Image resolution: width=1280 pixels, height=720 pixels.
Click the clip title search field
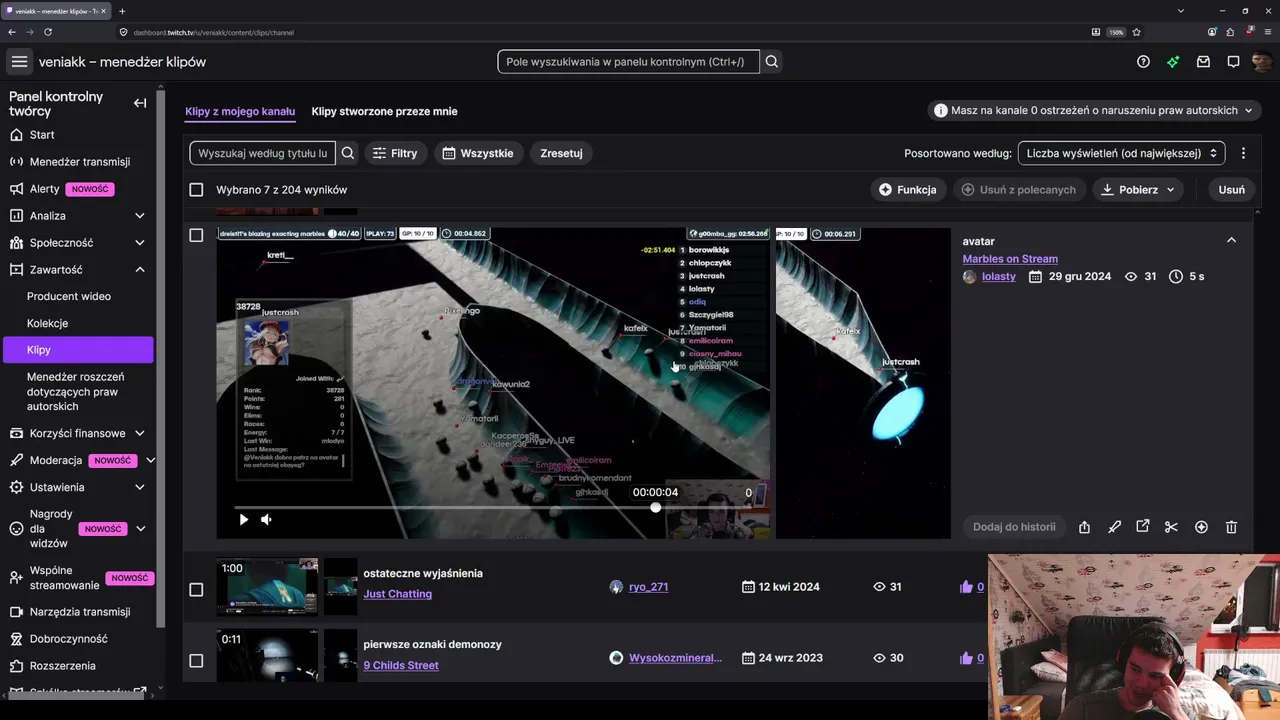click(x=262, y=153)
